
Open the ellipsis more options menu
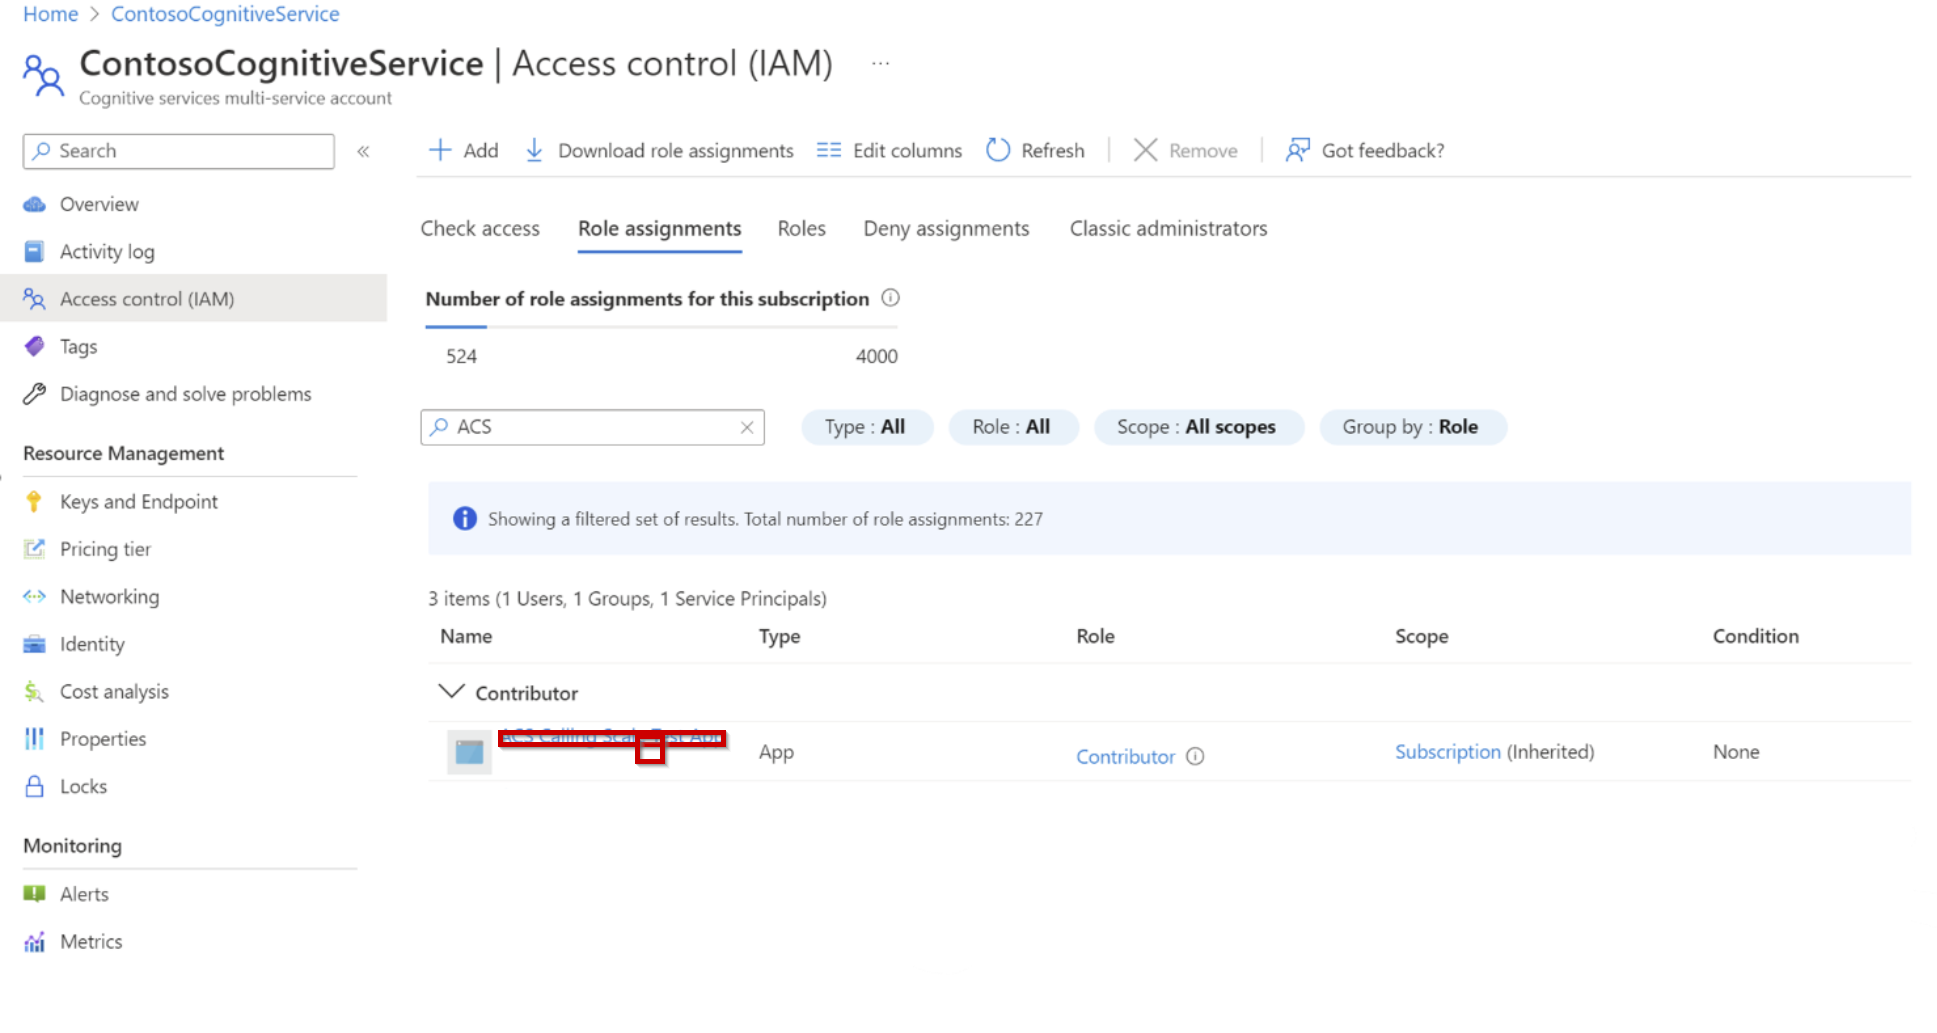pyautogui.click(x=880, y=63)
